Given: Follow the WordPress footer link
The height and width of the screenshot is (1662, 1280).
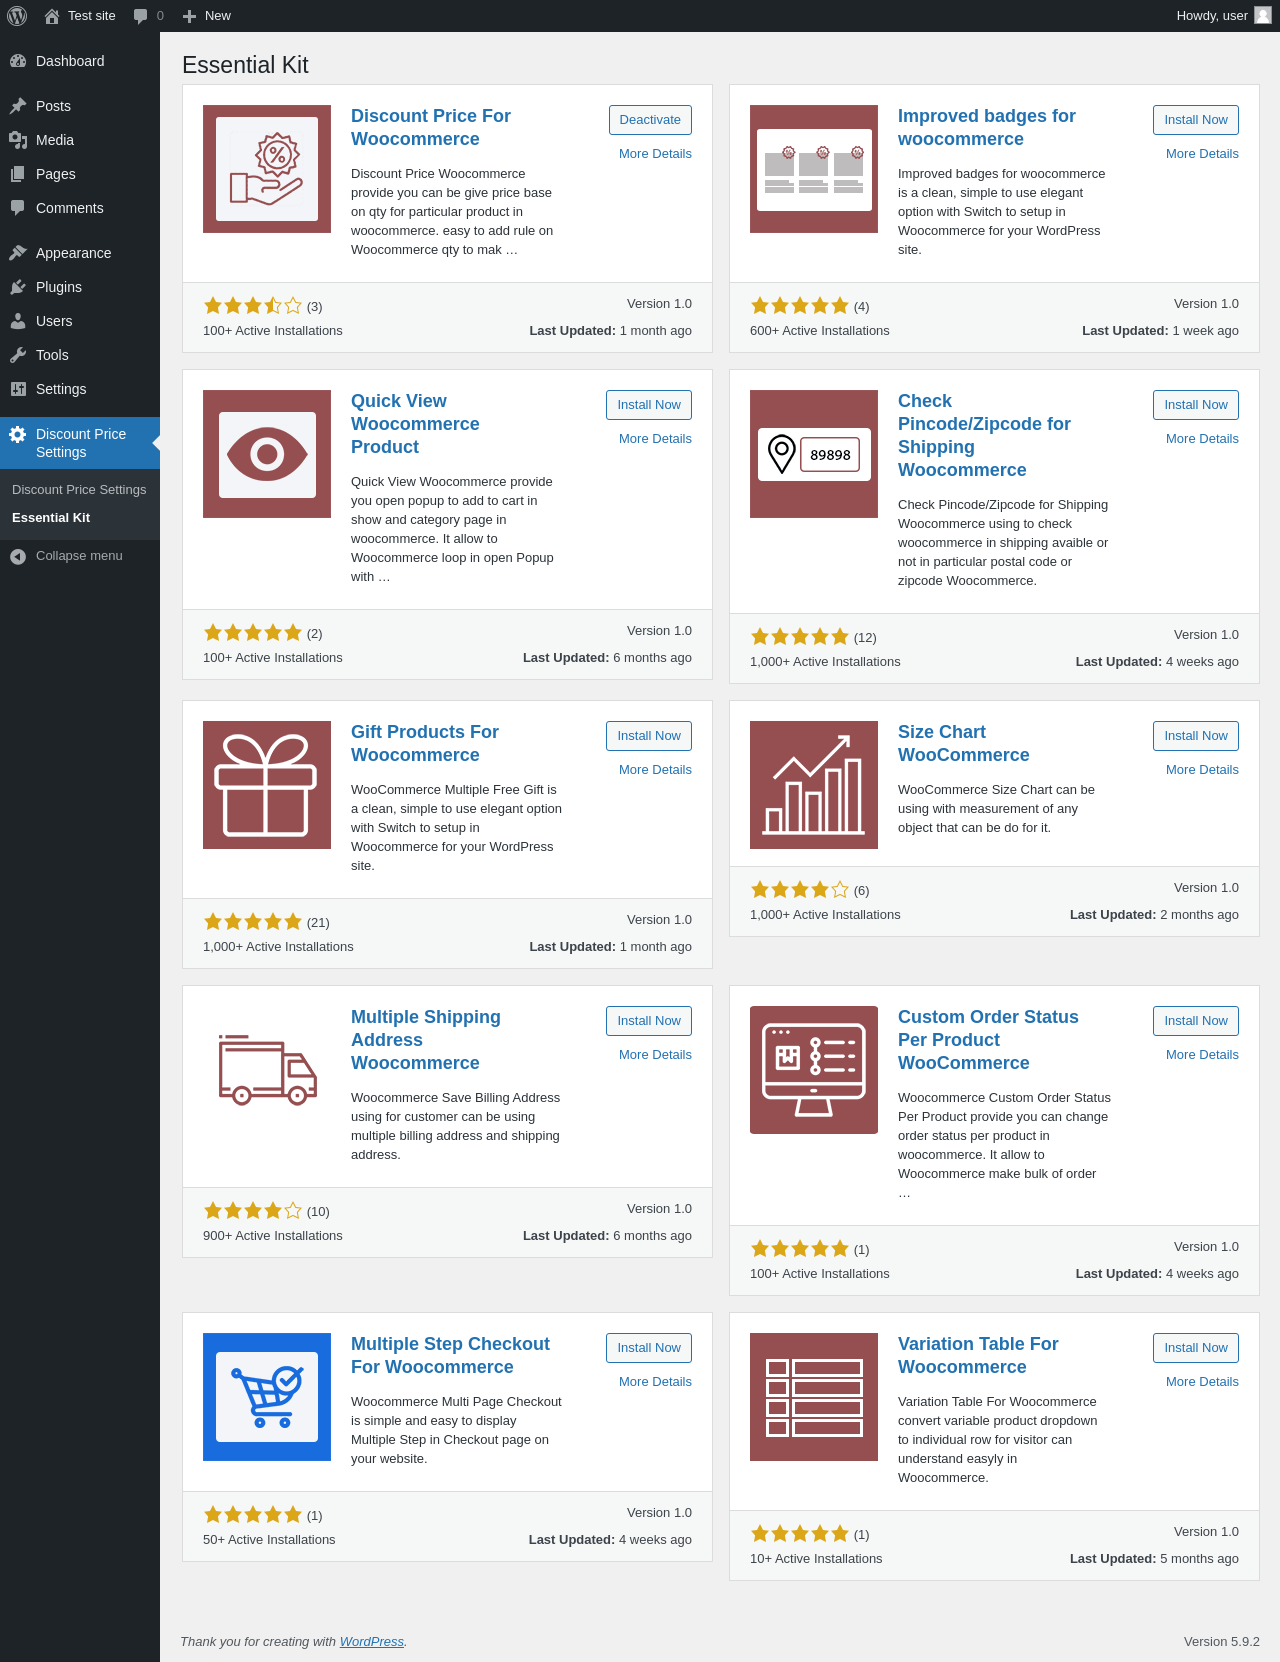Looking at the screenshot, I should [371, 1642].
